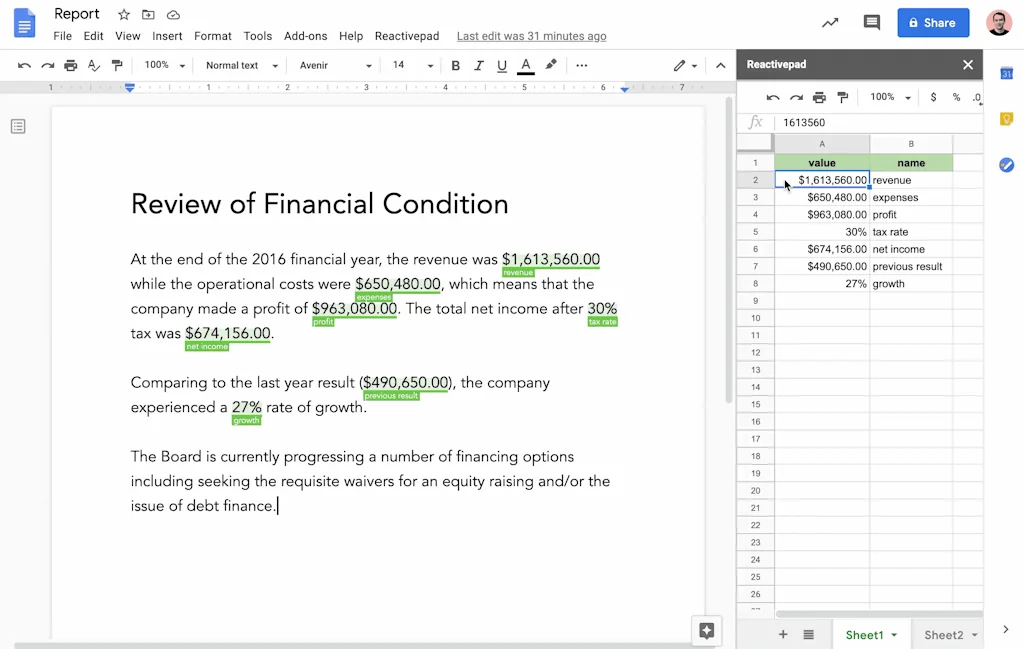This screenshot has width=1024, height=649.
Task: Open the font family dropdown showing Avenir
Action: [x=330, y=64]
